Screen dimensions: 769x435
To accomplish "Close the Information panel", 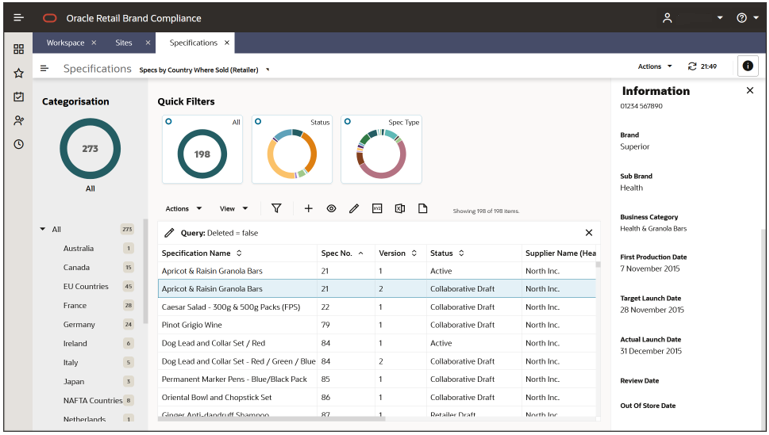I will [x=749, y=90].
